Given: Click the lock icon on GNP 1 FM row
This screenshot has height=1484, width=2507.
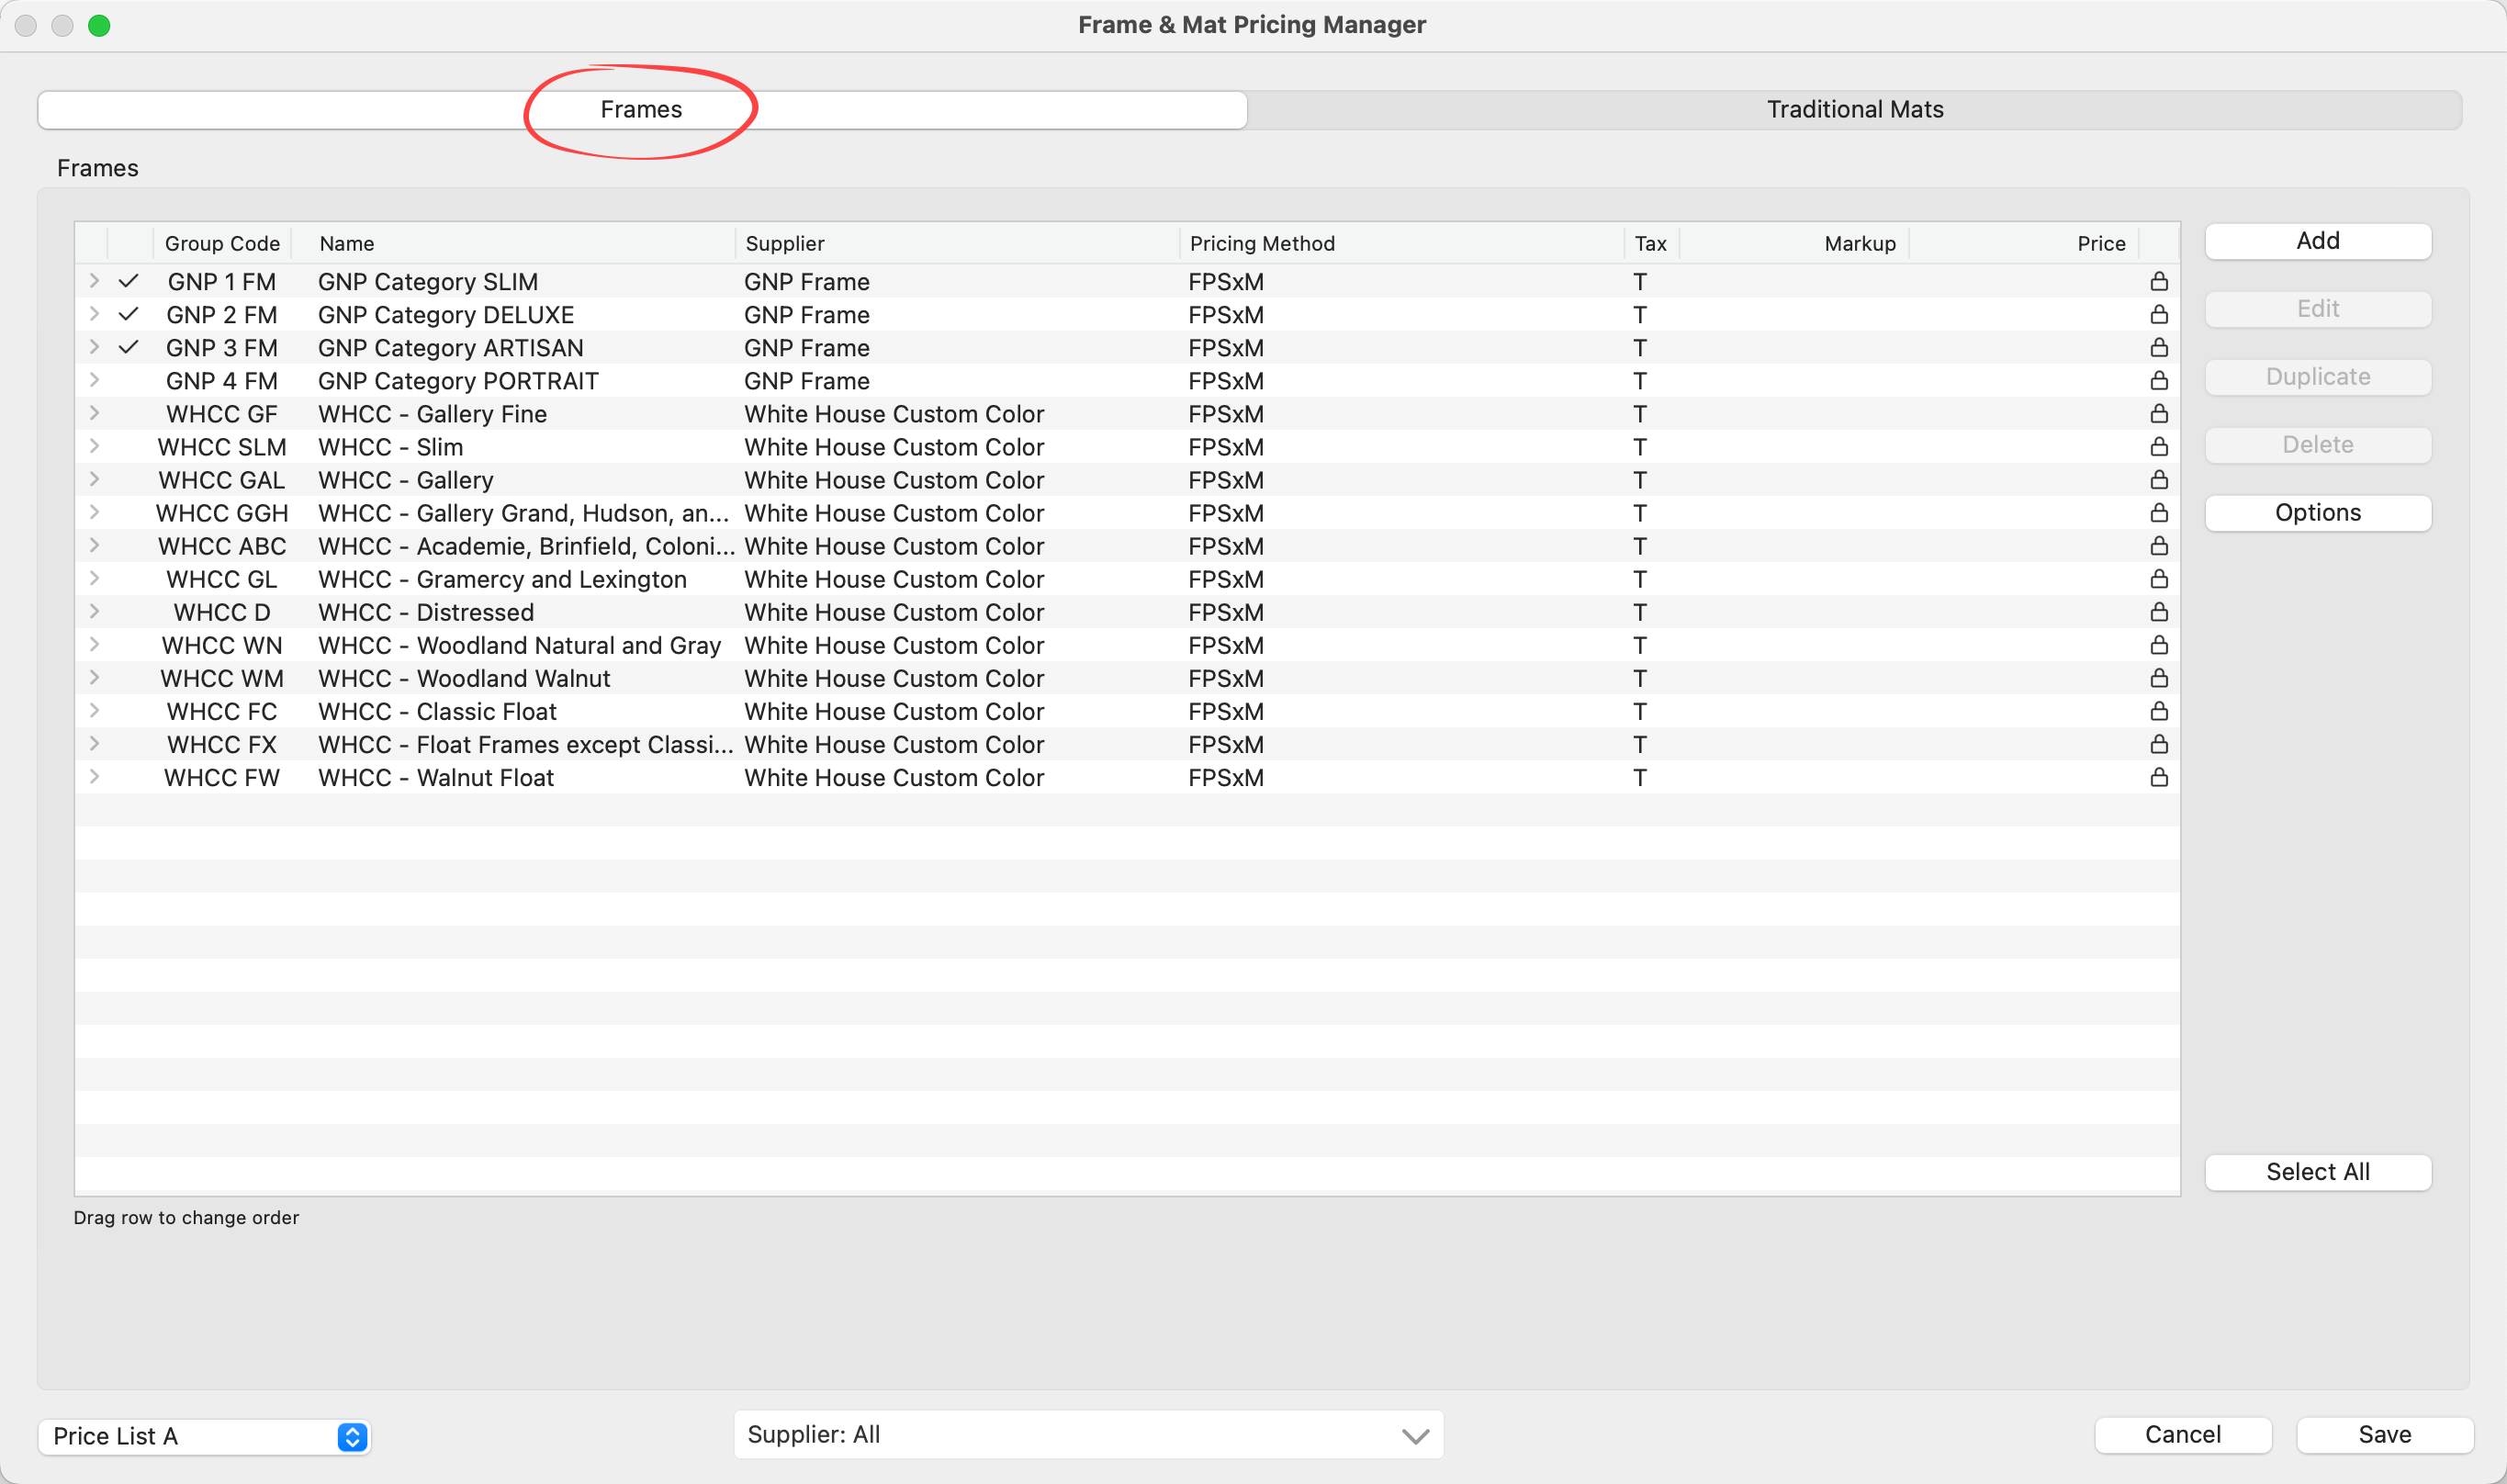Looking at the screenshot, I should 2159,281.
